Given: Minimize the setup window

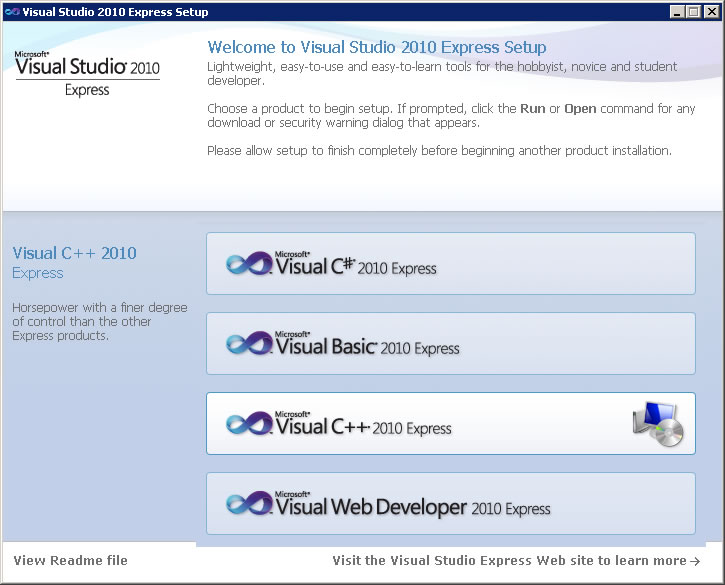Looking at the screenshot, I should coord(677,12).
